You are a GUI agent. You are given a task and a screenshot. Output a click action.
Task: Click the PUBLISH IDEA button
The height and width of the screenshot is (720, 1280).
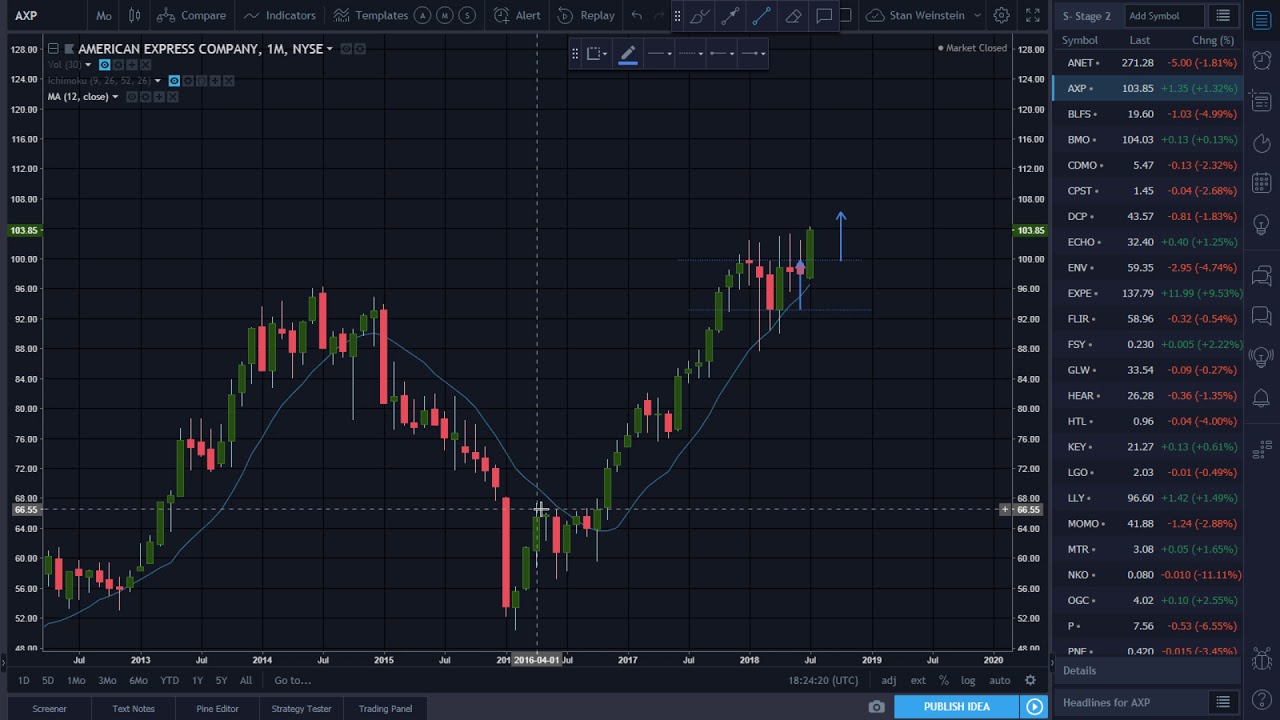957,707
